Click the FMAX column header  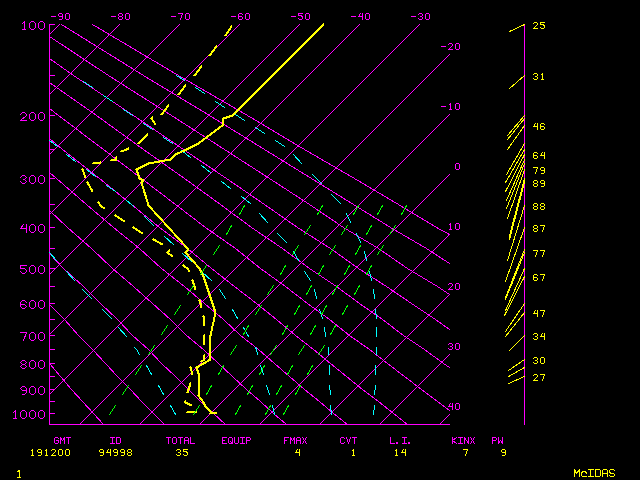click(x=296, y=440)
